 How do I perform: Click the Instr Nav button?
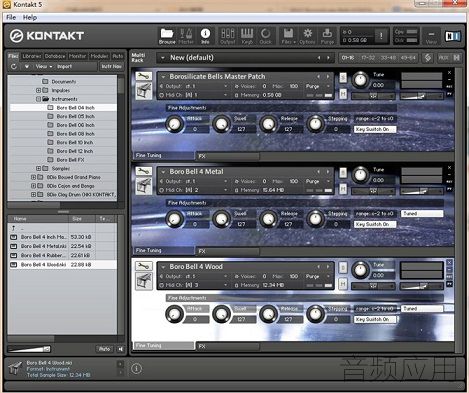[111, 66]
